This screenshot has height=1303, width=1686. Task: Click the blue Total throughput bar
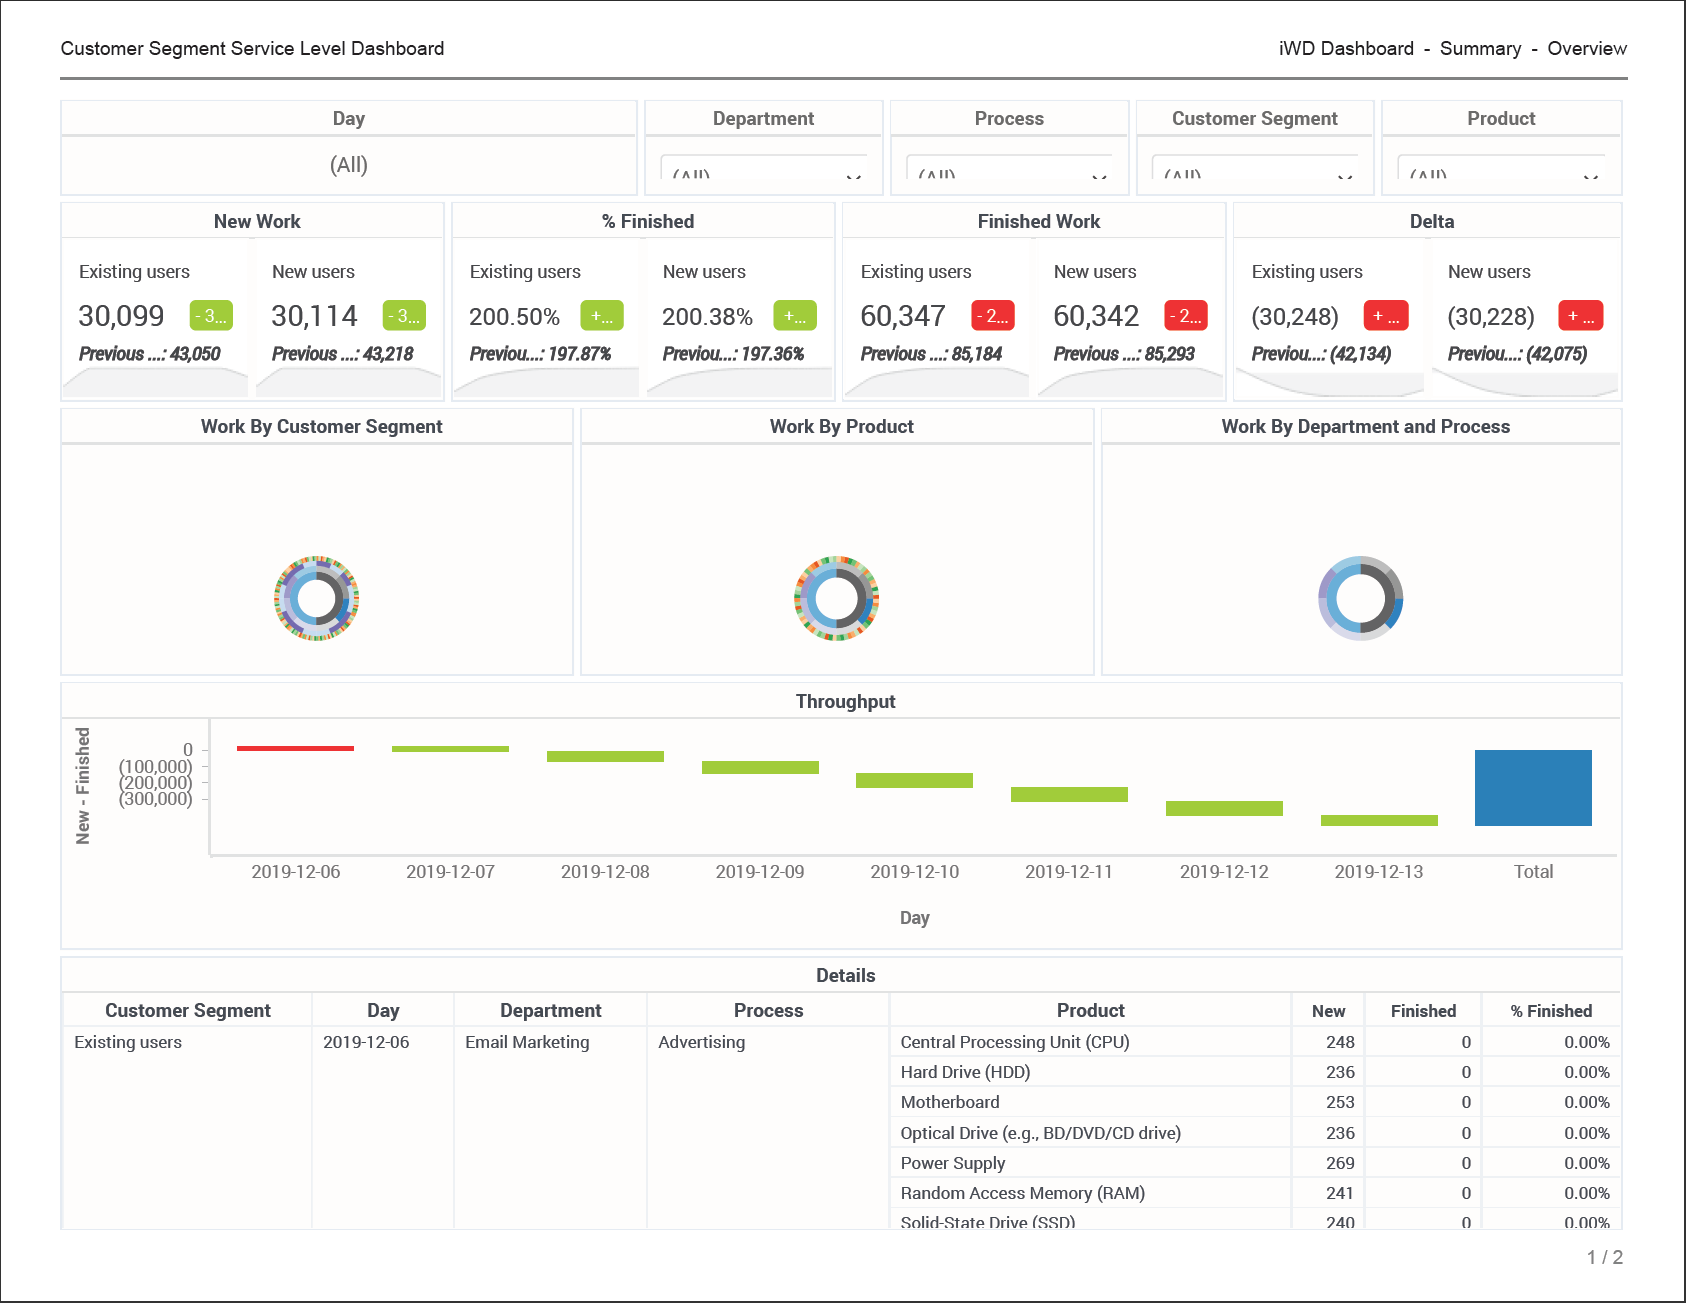pyautogui.click(x=1533, y=788)
